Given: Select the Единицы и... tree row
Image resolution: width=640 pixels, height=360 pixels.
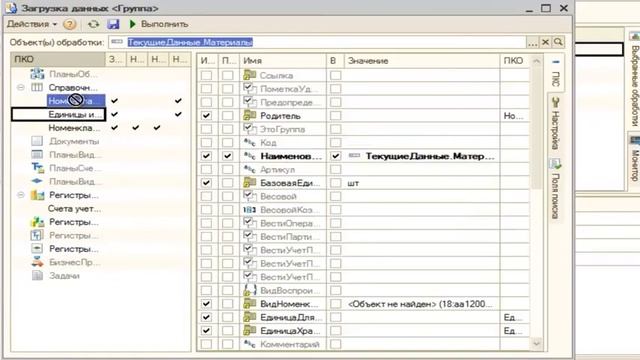Looking at the screenshot, I should tap(58, 114).
